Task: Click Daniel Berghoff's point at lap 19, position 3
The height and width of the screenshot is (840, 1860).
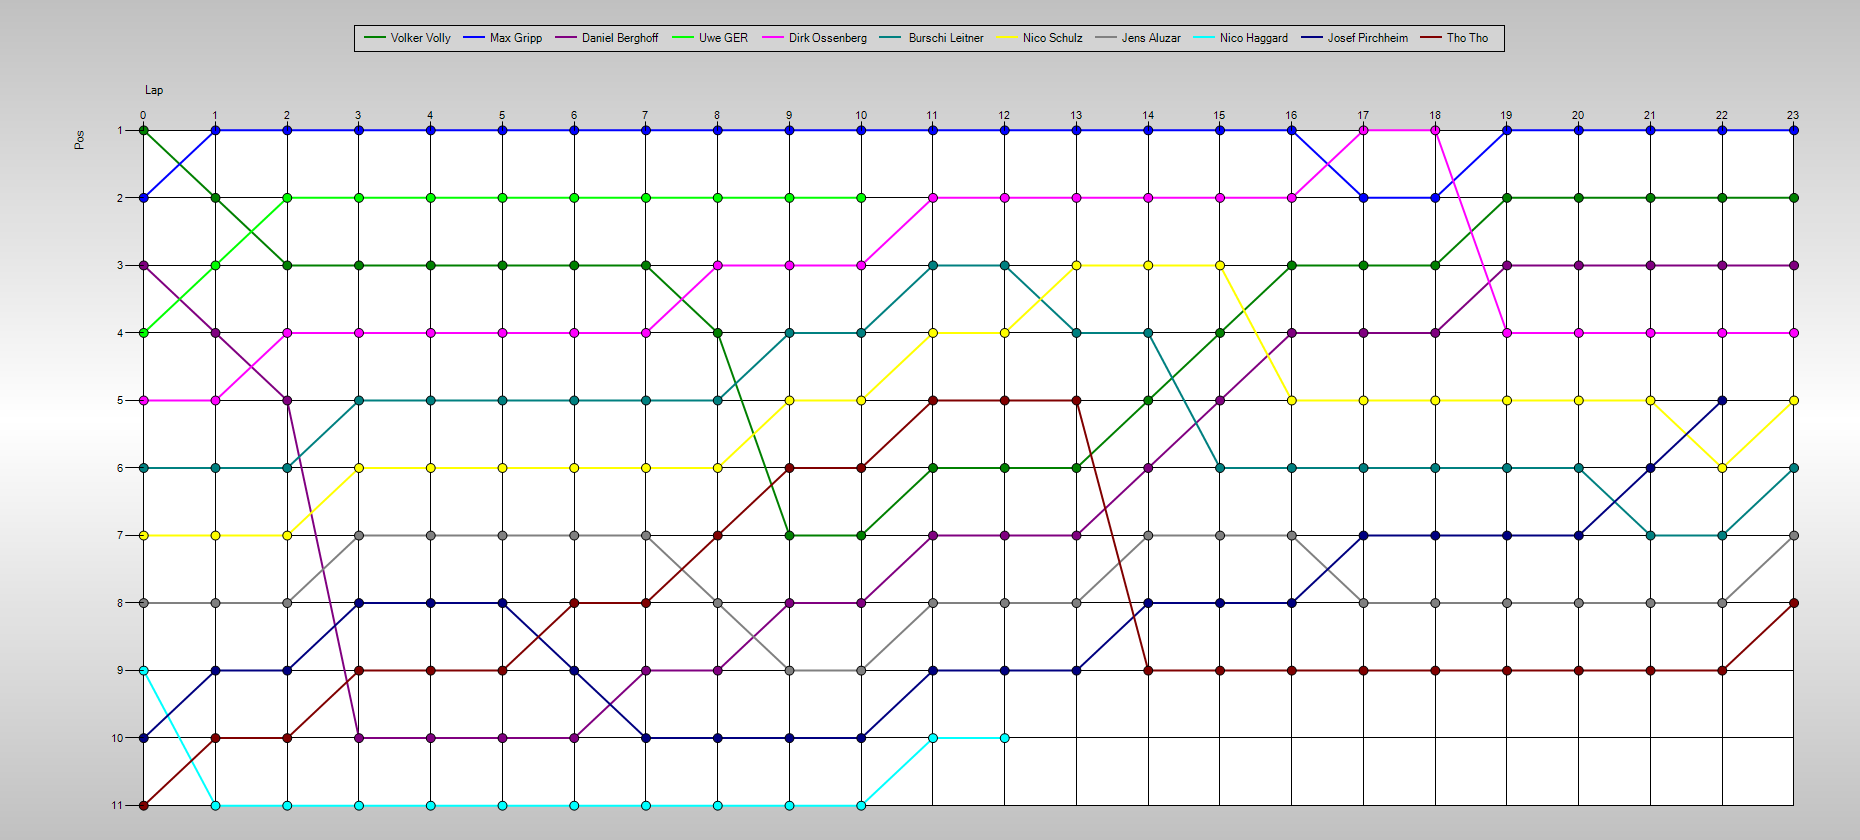Action: (x=1507, y=265)
